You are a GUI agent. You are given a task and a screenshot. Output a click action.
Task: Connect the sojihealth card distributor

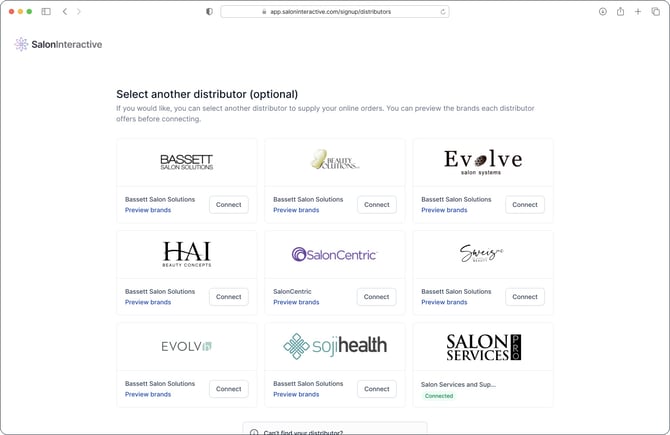[377, 389]
